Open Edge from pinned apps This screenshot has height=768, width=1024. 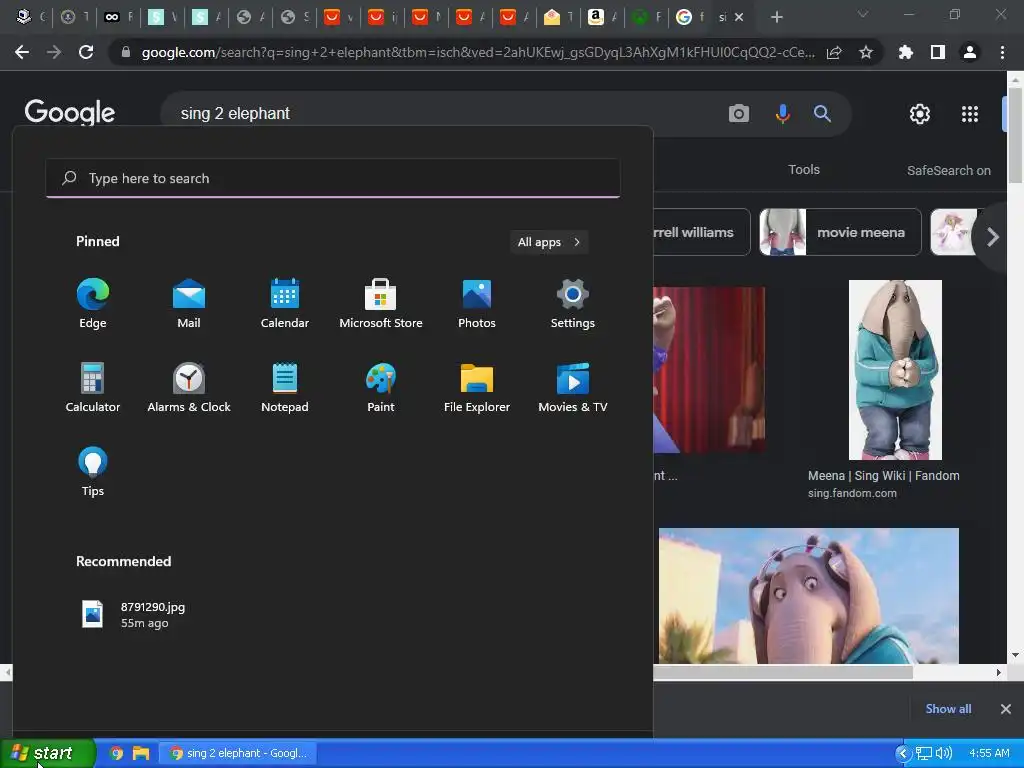pyautogui.click(x=93, y=303)
